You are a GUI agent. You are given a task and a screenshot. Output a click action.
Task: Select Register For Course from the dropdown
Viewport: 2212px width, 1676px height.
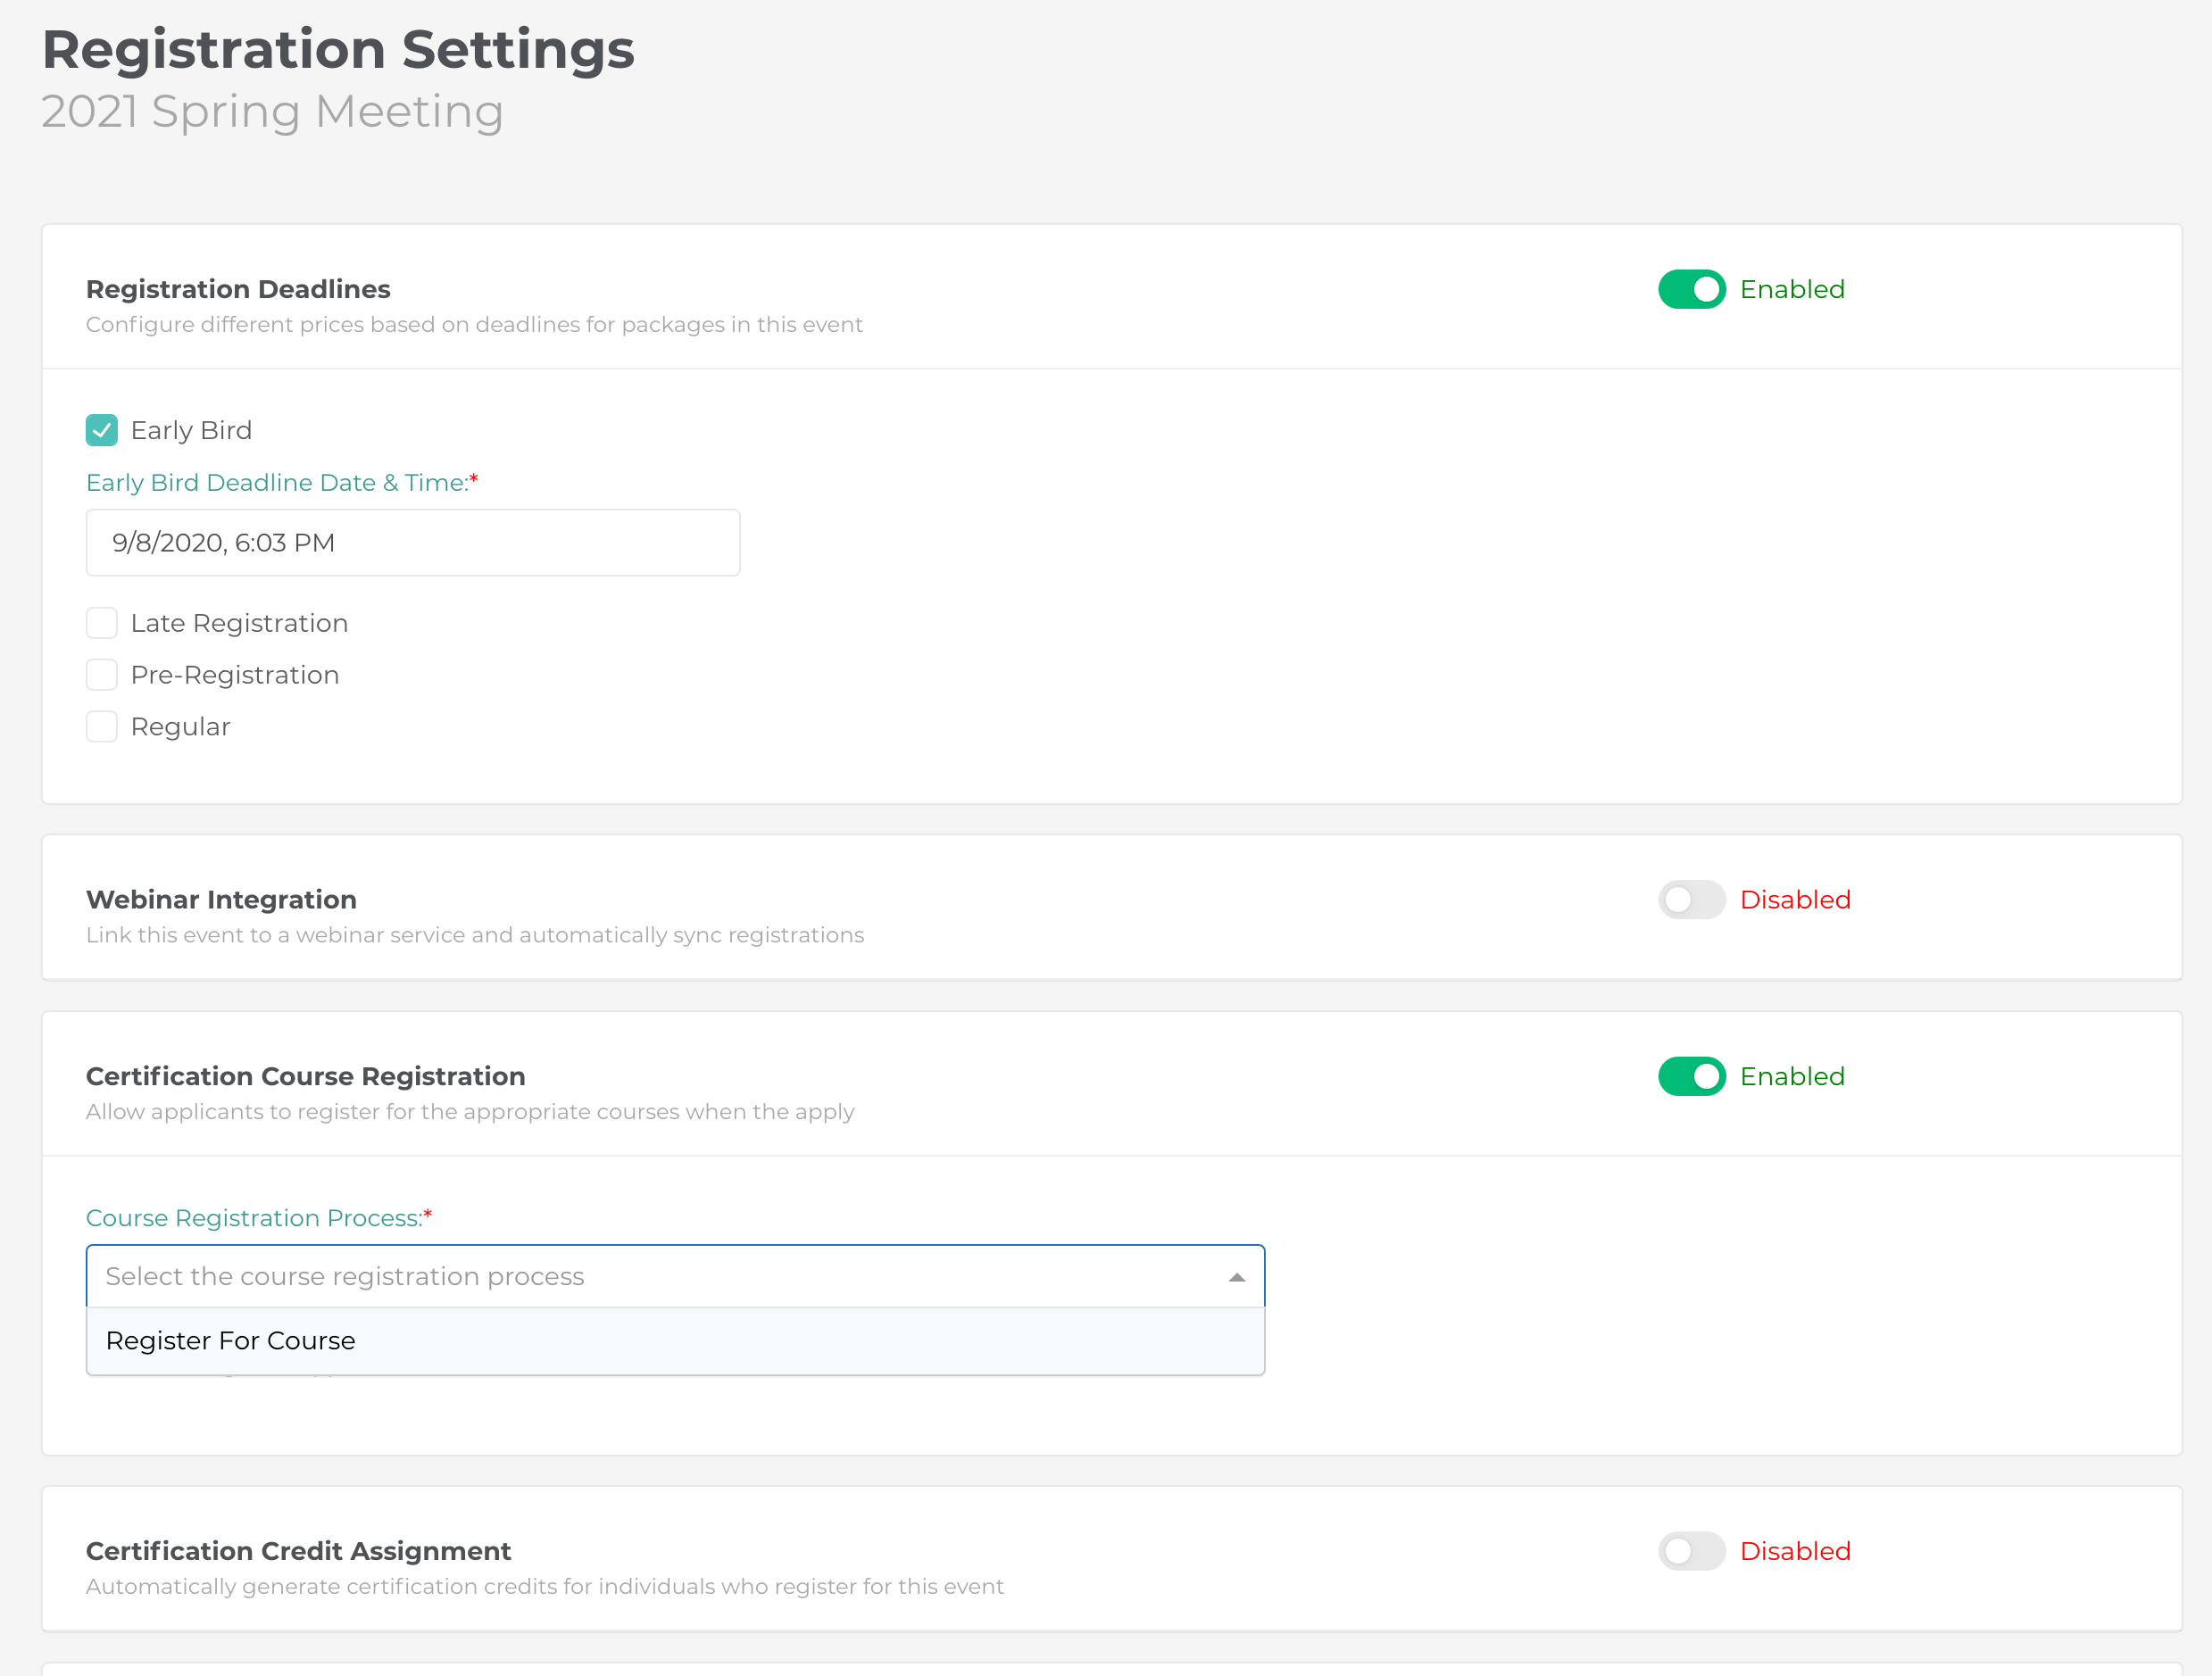click(x=231, y=1340)
